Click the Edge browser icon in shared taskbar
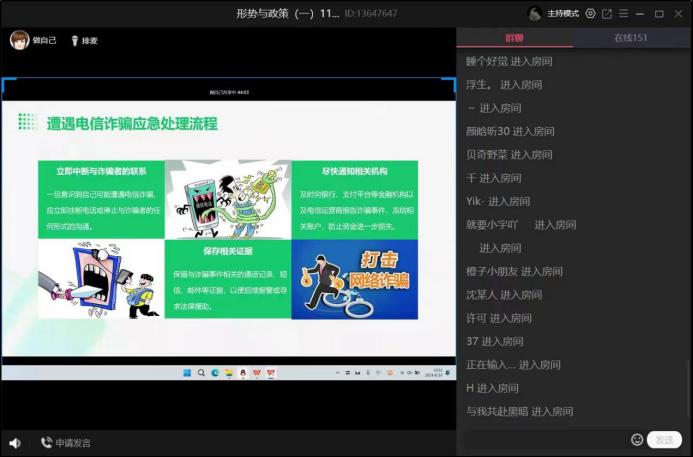The image size is (693, 457). pos(215,373)
